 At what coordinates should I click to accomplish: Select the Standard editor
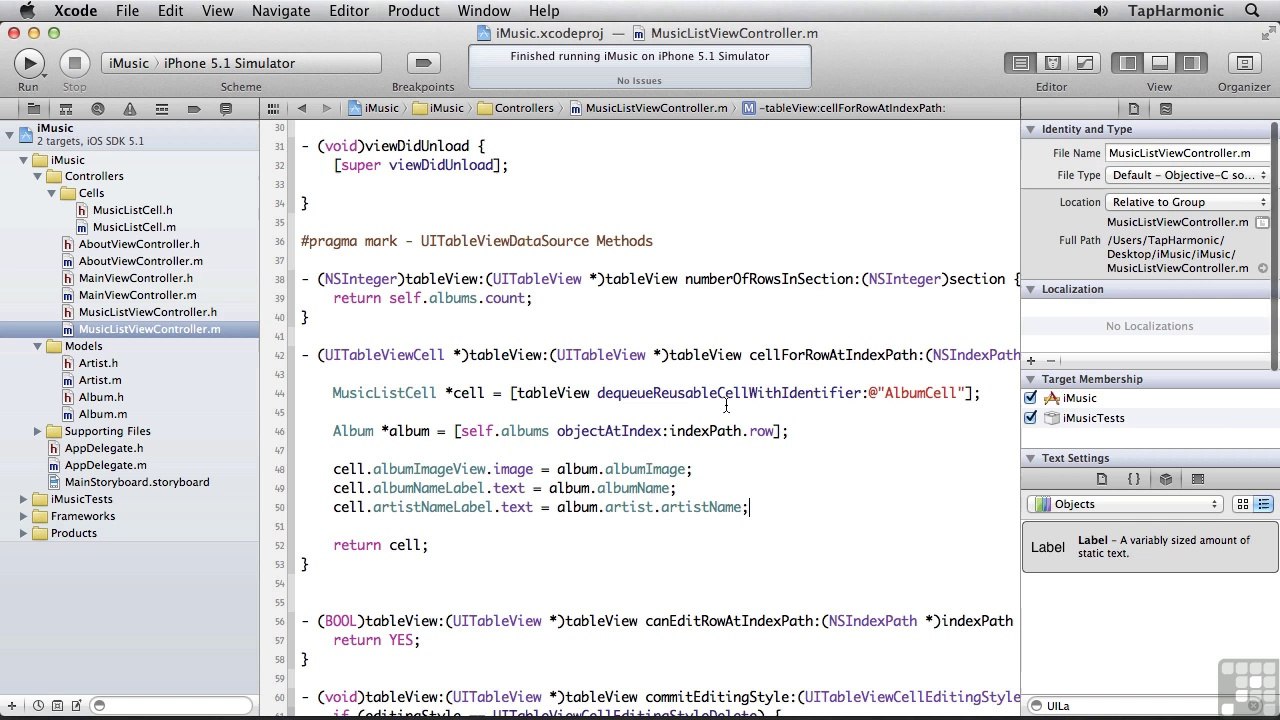coord(1021,63)
